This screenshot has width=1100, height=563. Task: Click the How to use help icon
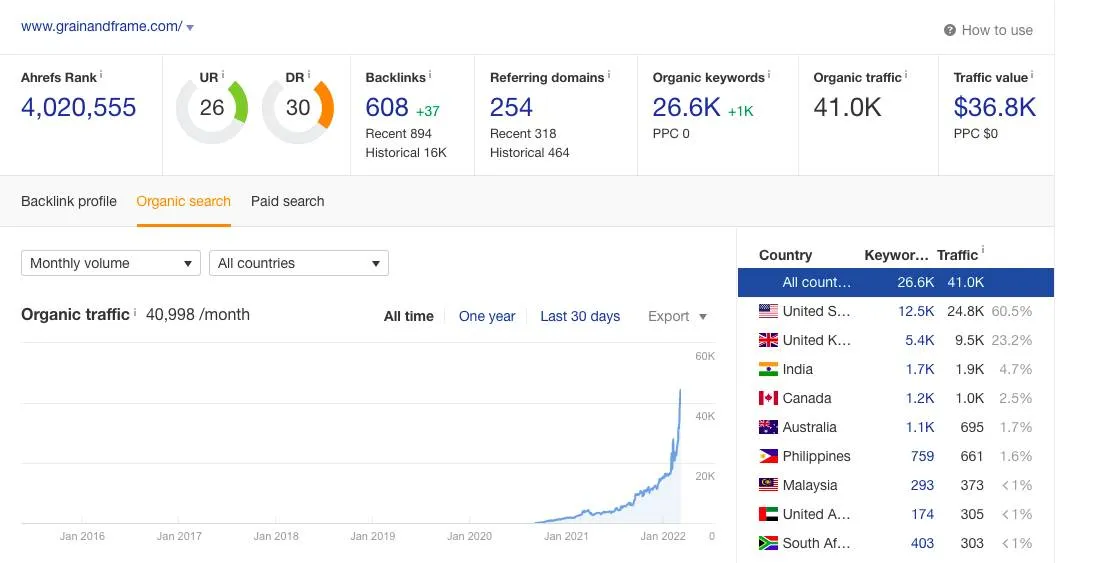[x=950, y=30]
